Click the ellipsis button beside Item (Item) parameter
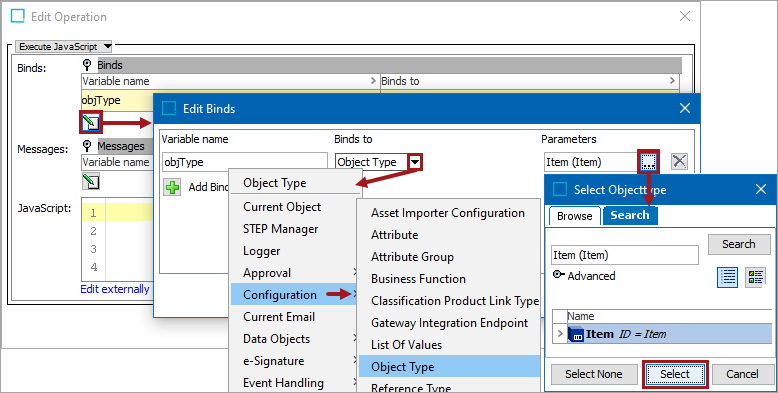This screenshot has height=393, width=778. [x=648, y=162]
